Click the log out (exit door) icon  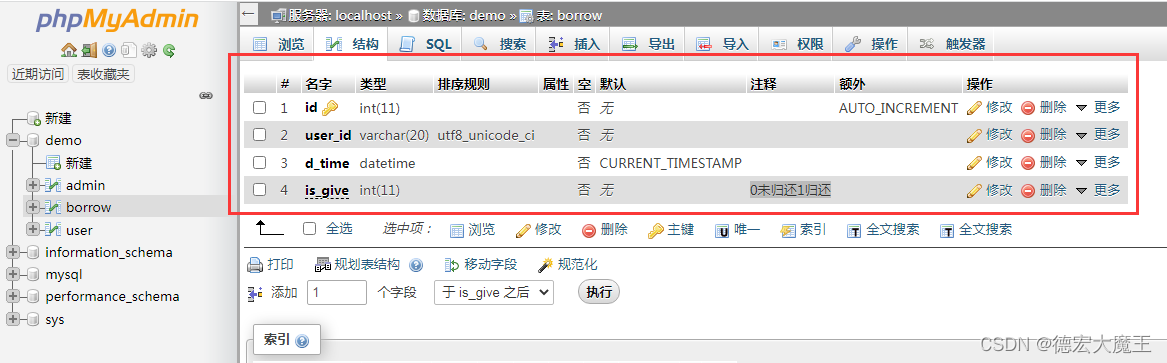89,51
